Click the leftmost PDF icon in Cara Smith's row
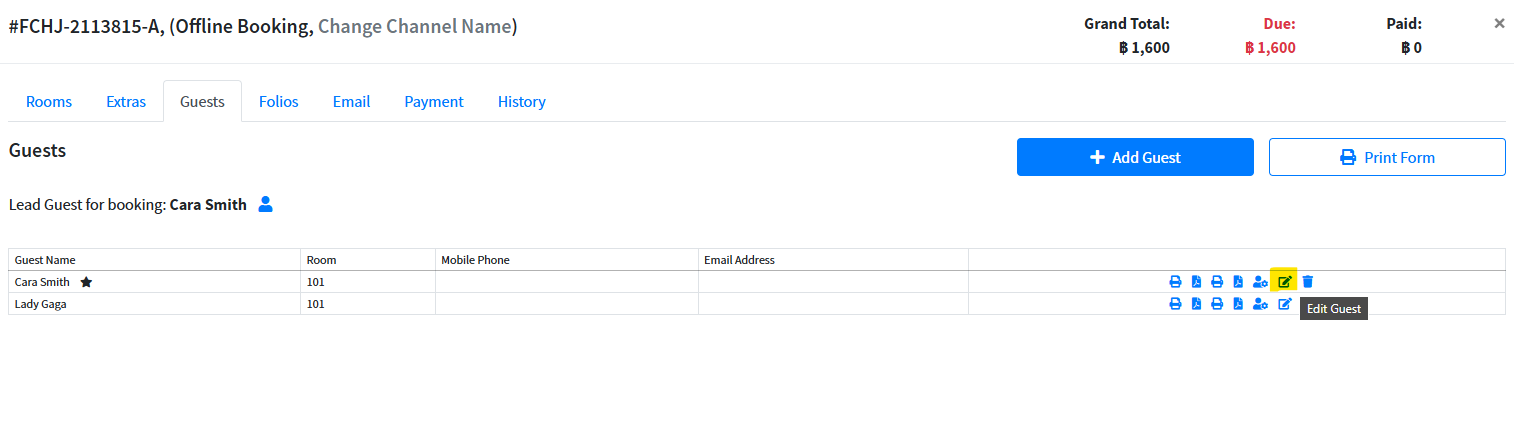 [x=1196, y=282]
